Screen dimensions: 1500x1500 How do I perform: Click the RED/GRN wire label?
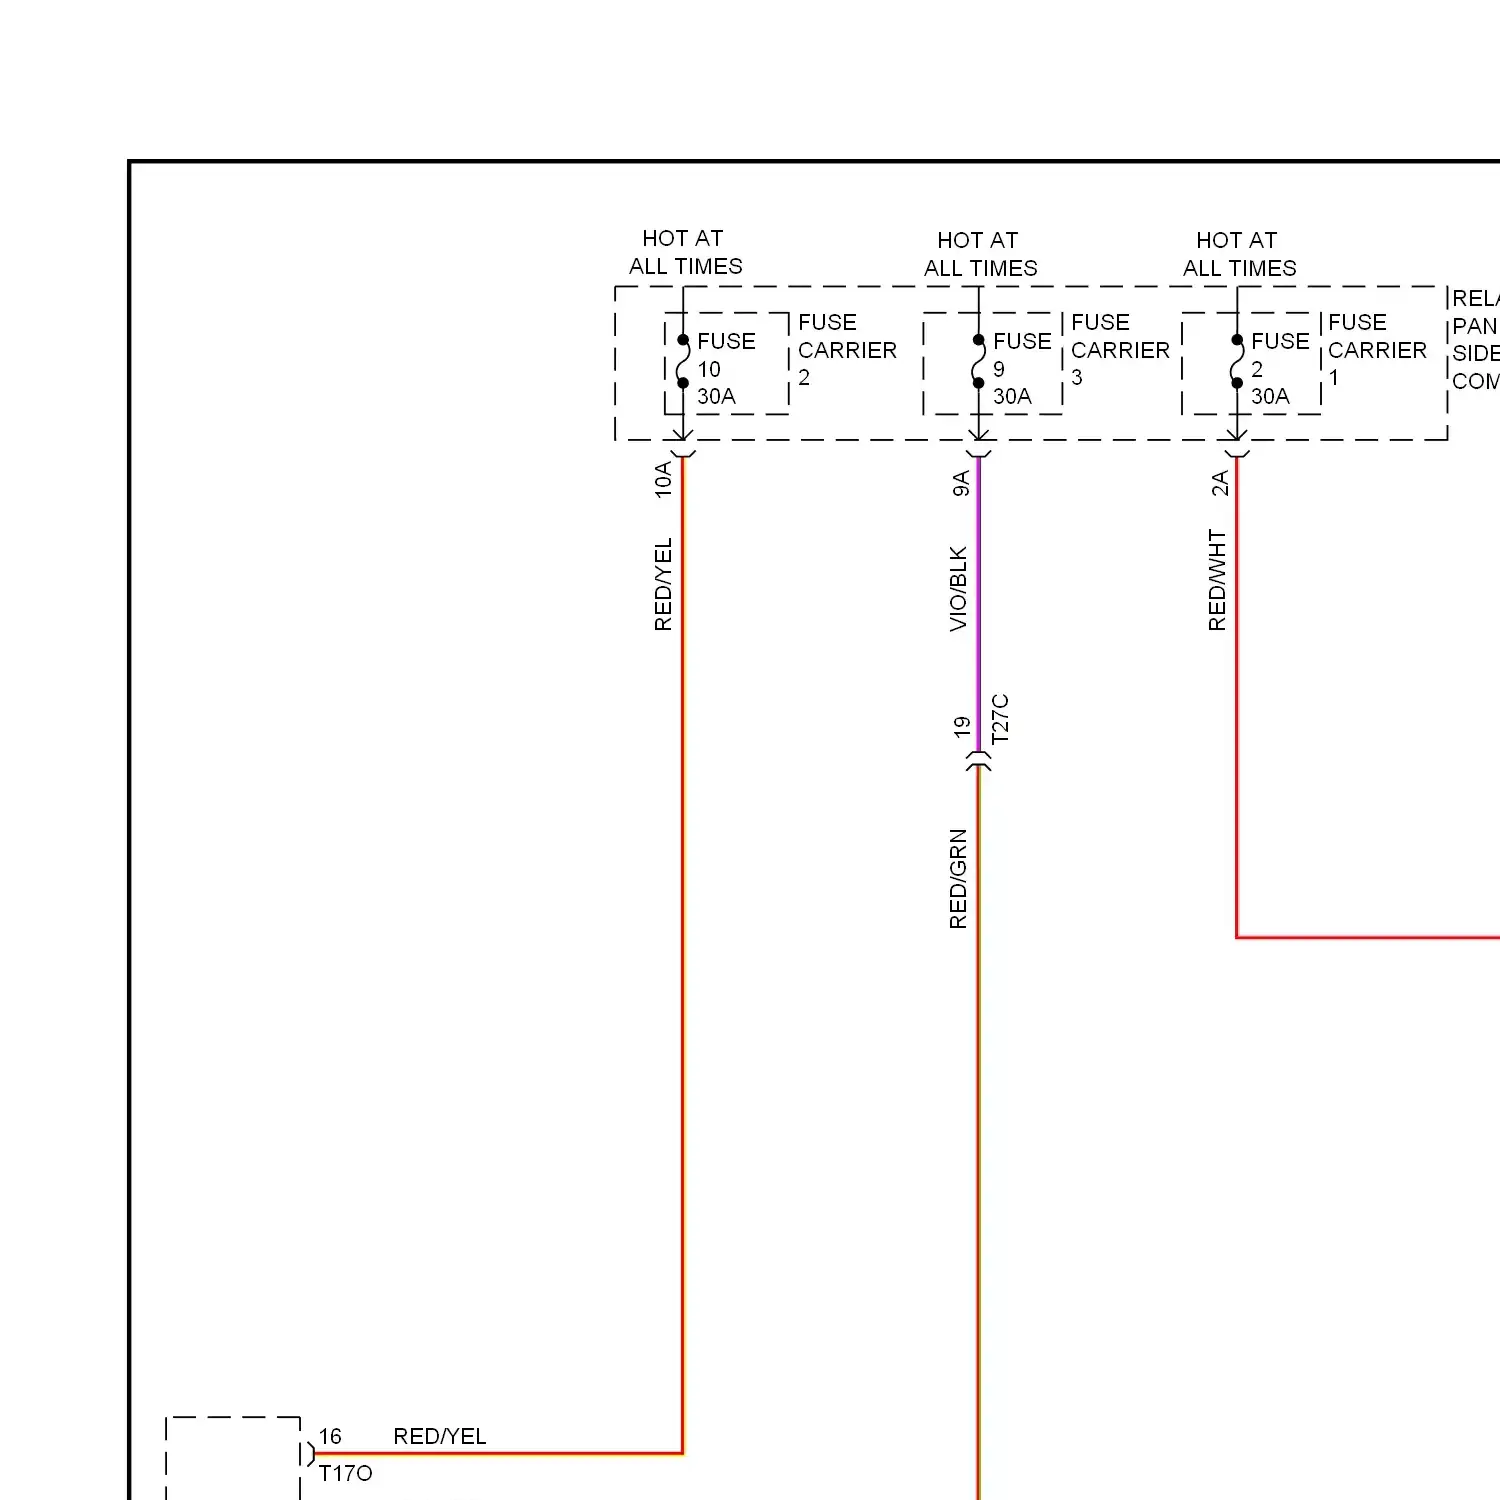click(x=958, y=878)
